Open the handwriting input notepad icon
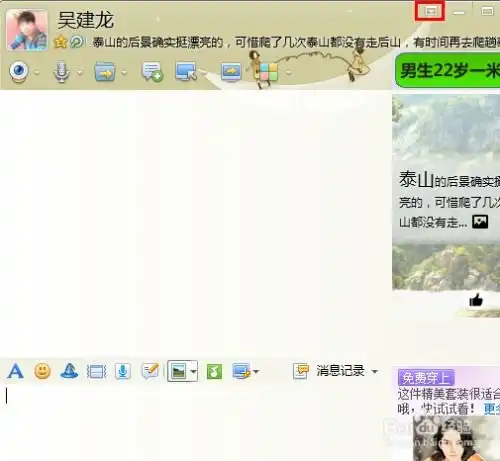This screenshot has height=461, width=500. [150, 371]
